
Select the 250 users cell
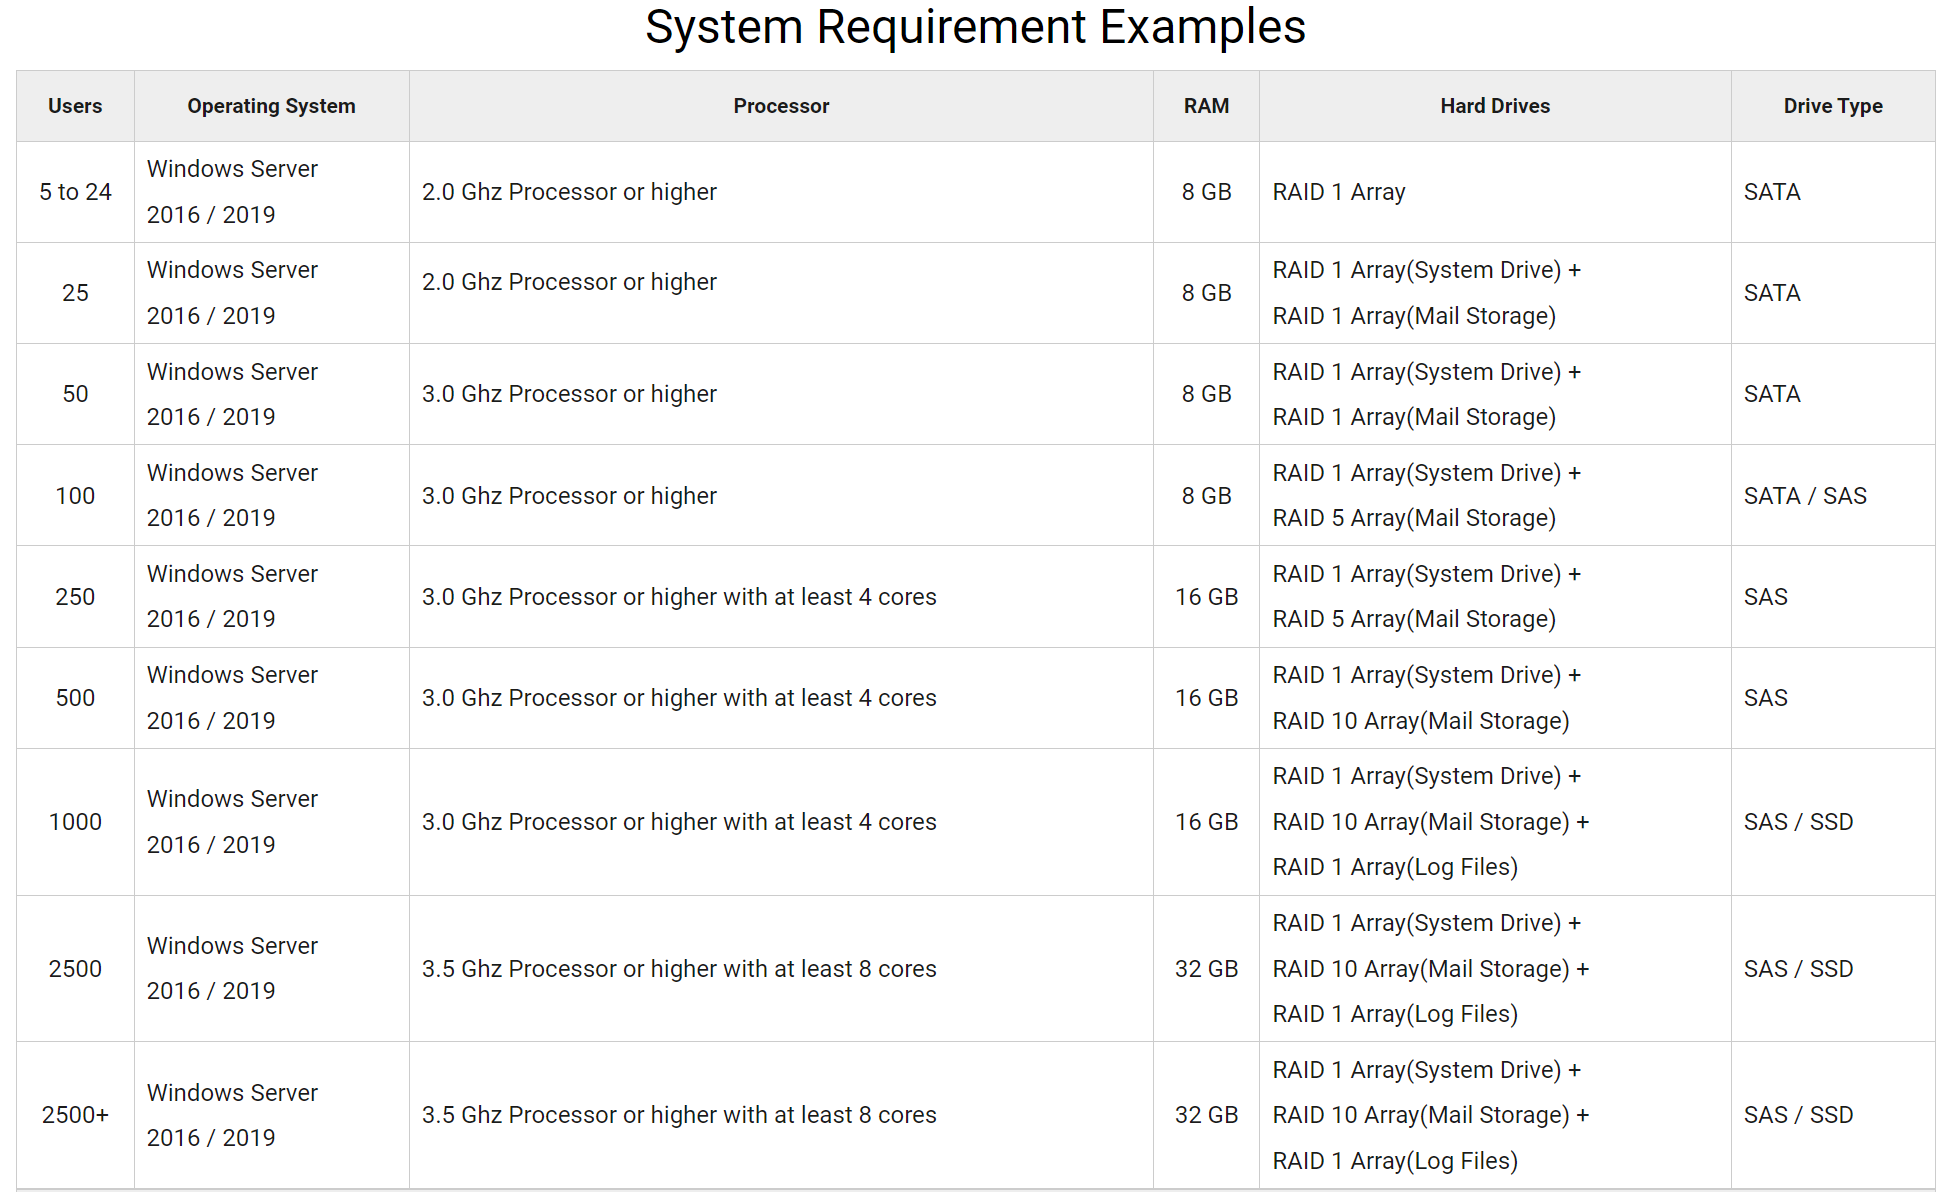[75, 597]
